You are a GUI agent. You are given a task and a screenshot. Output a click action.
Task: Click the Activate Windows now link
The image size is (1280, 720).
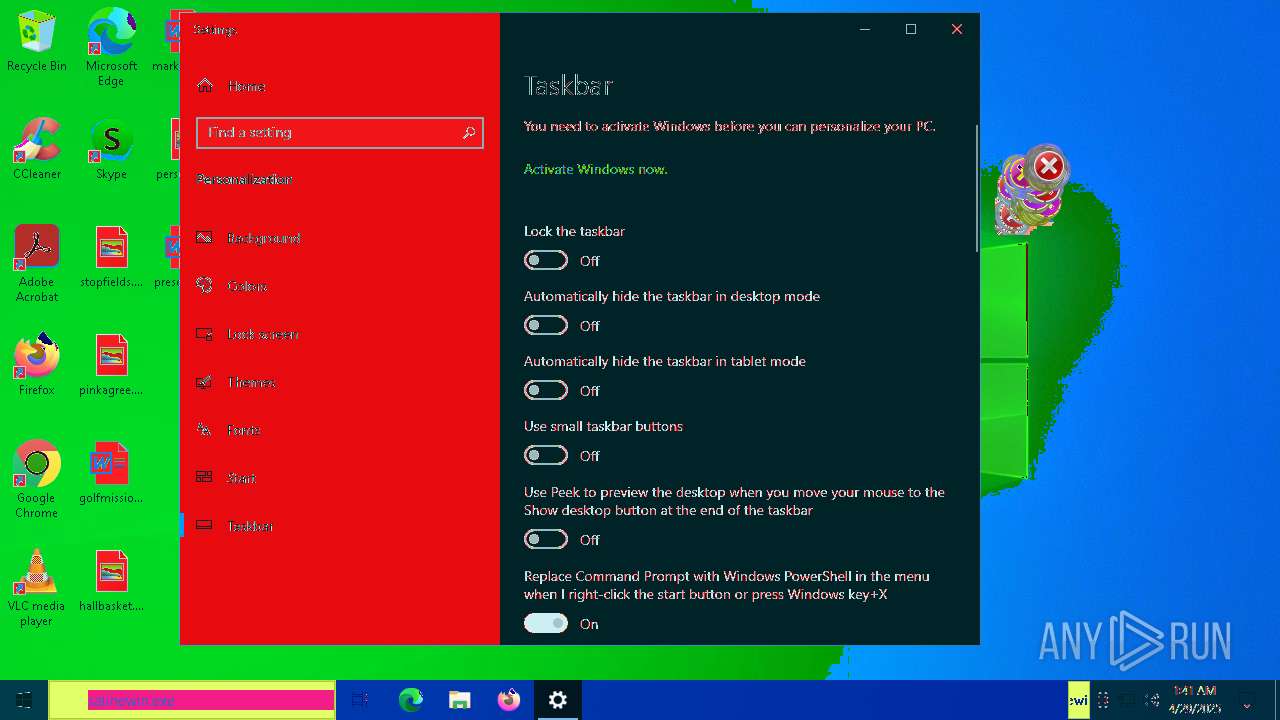pos(595,169)
